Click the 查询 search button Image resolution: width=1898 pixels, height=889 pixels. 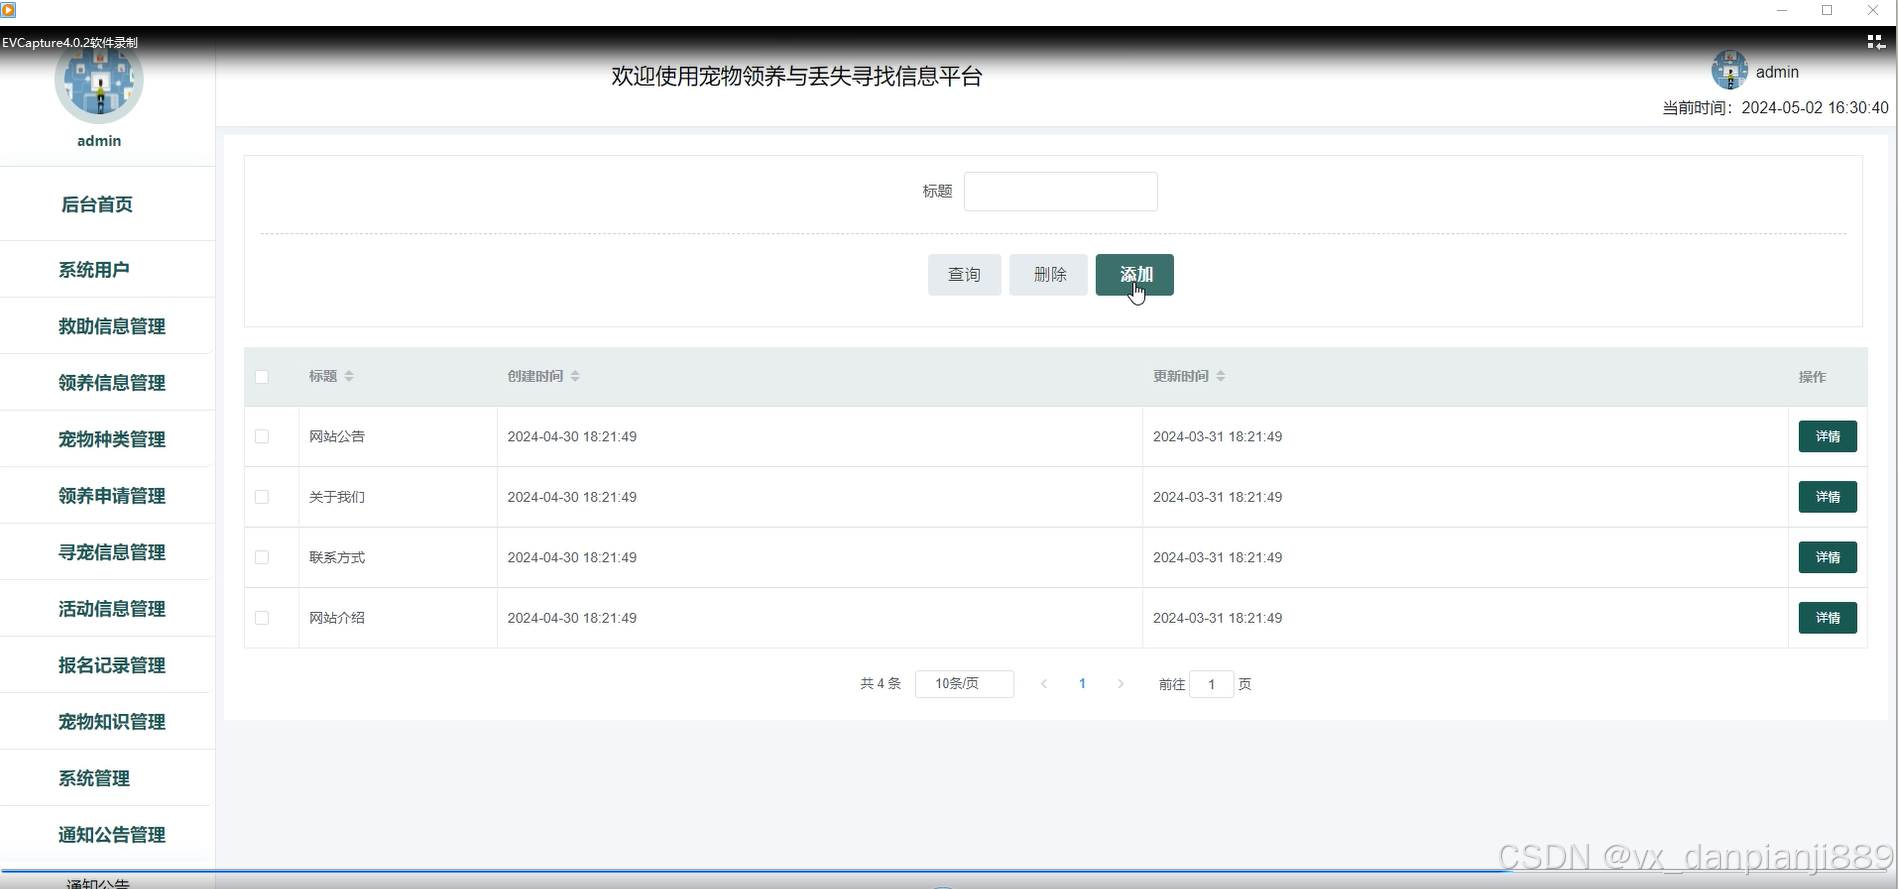pos(964,275)
